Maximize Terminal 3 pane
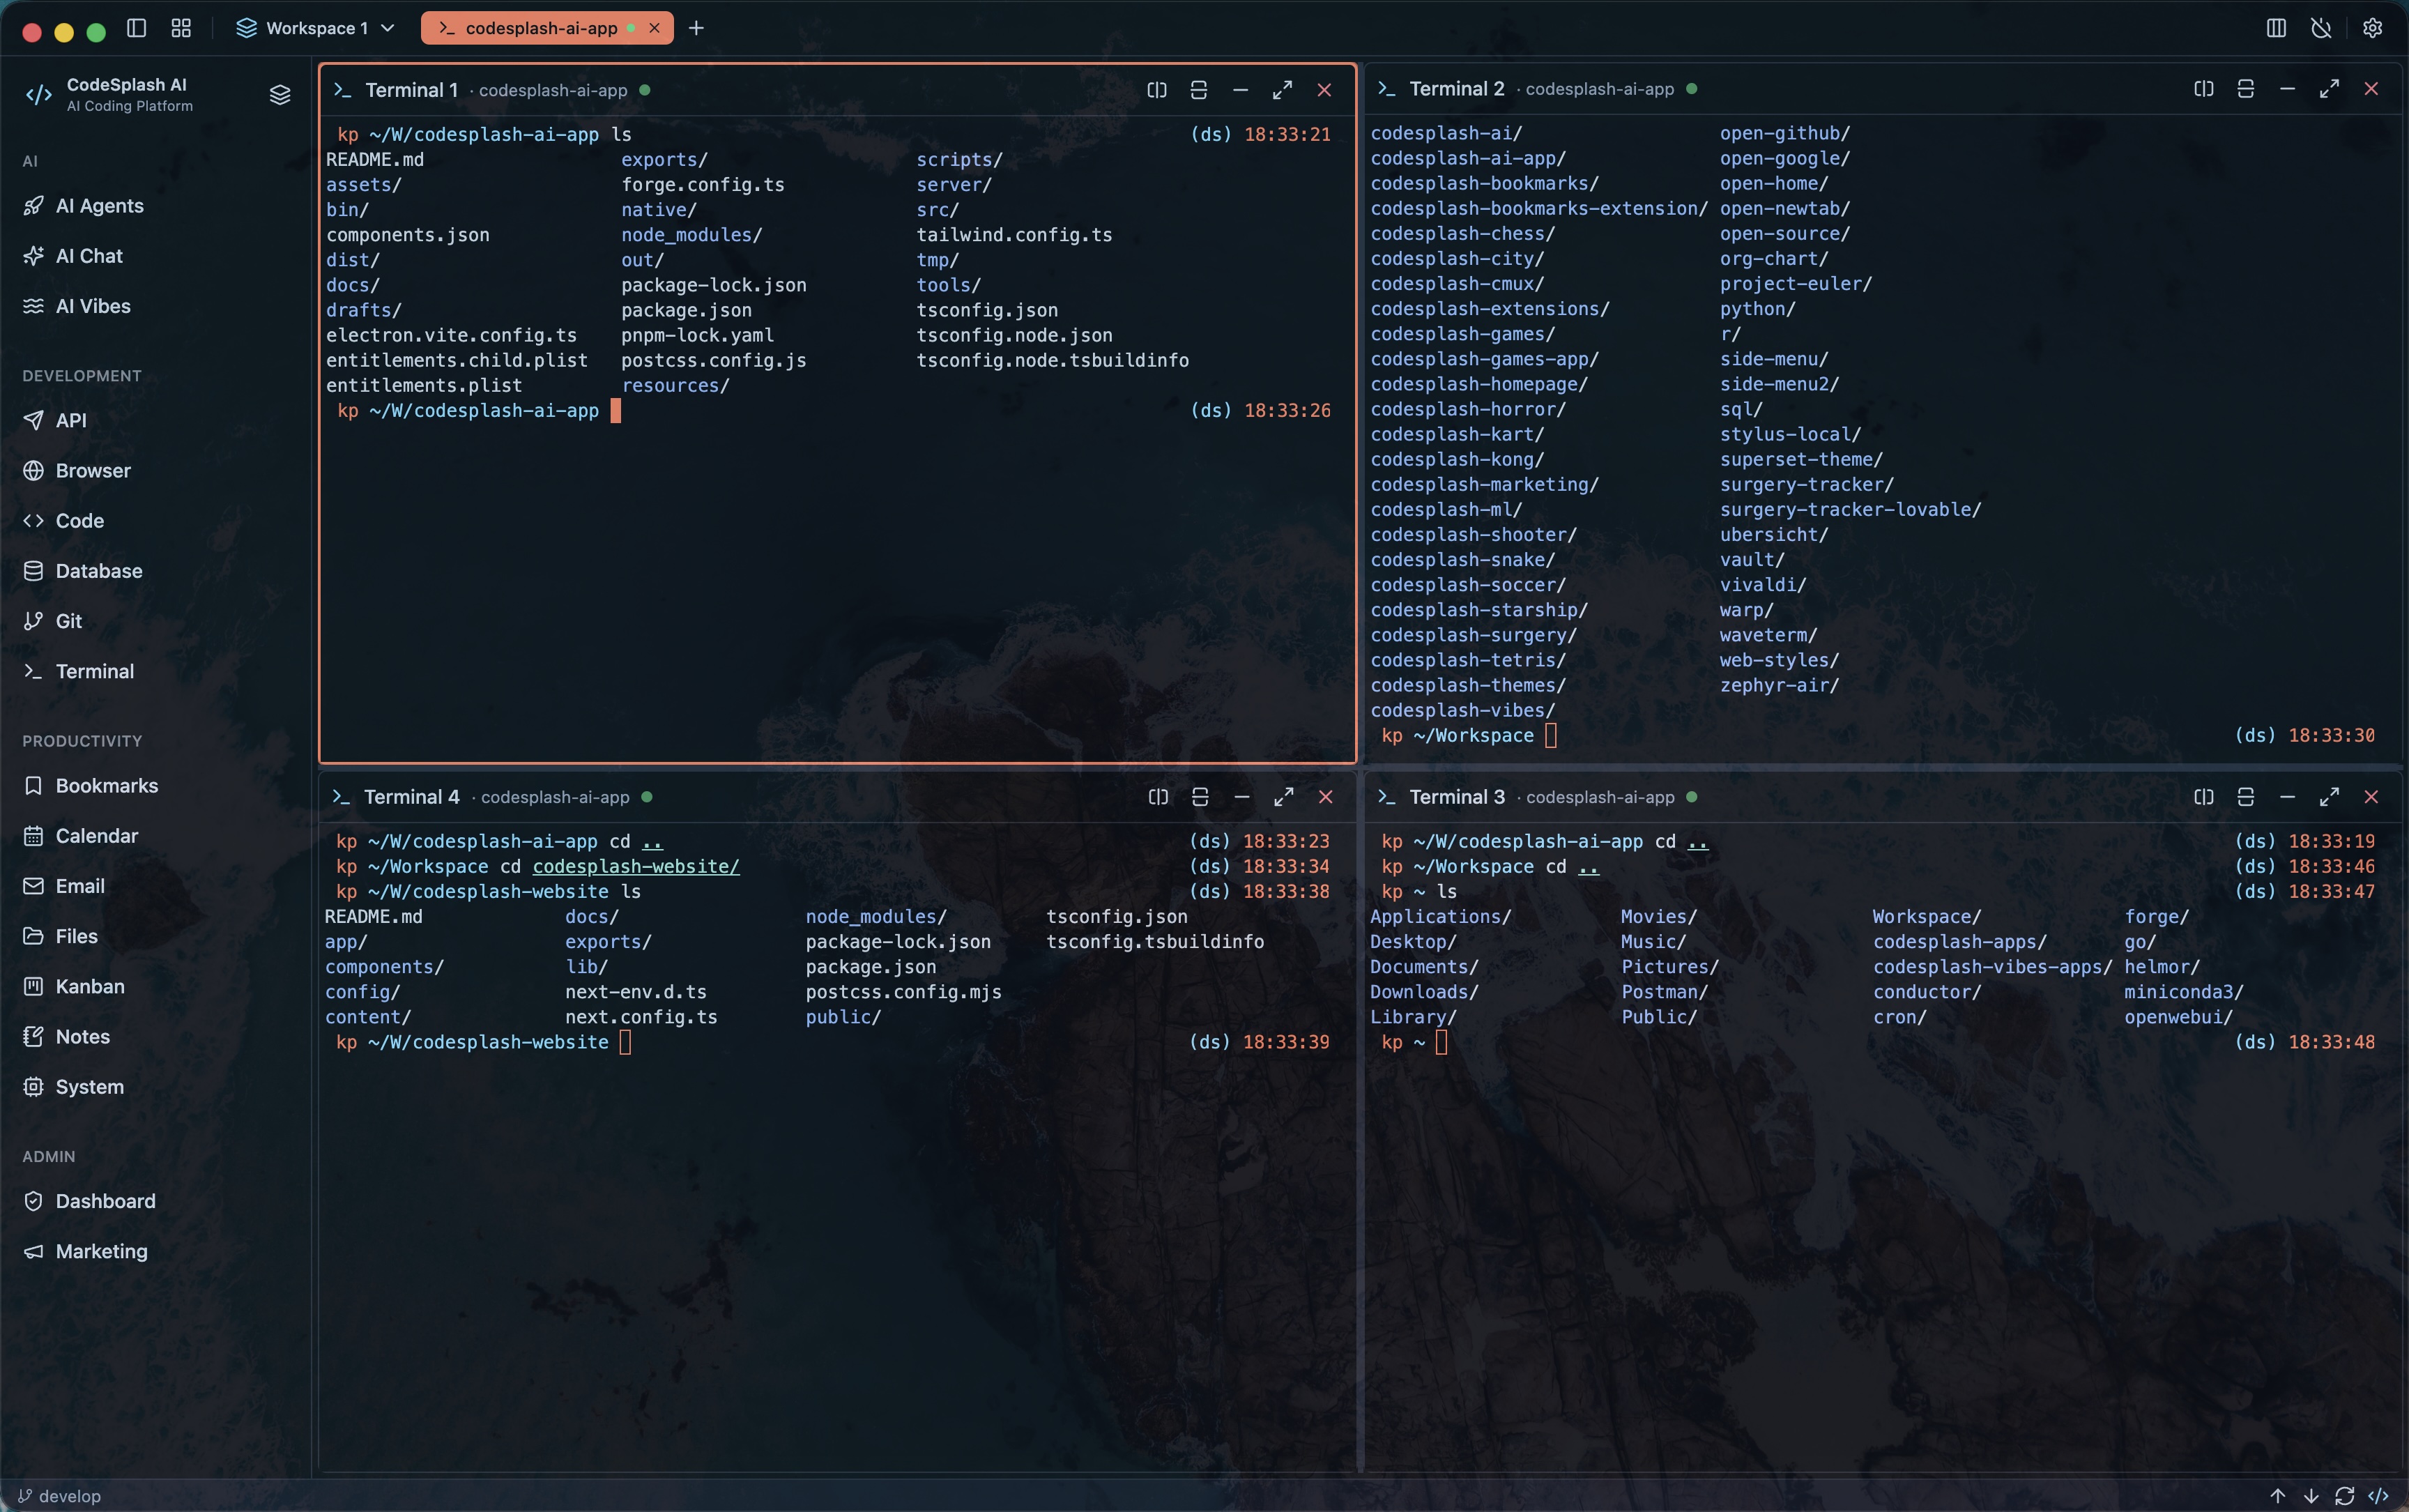2409x1512 pixels. click(x=2329, y=797)
